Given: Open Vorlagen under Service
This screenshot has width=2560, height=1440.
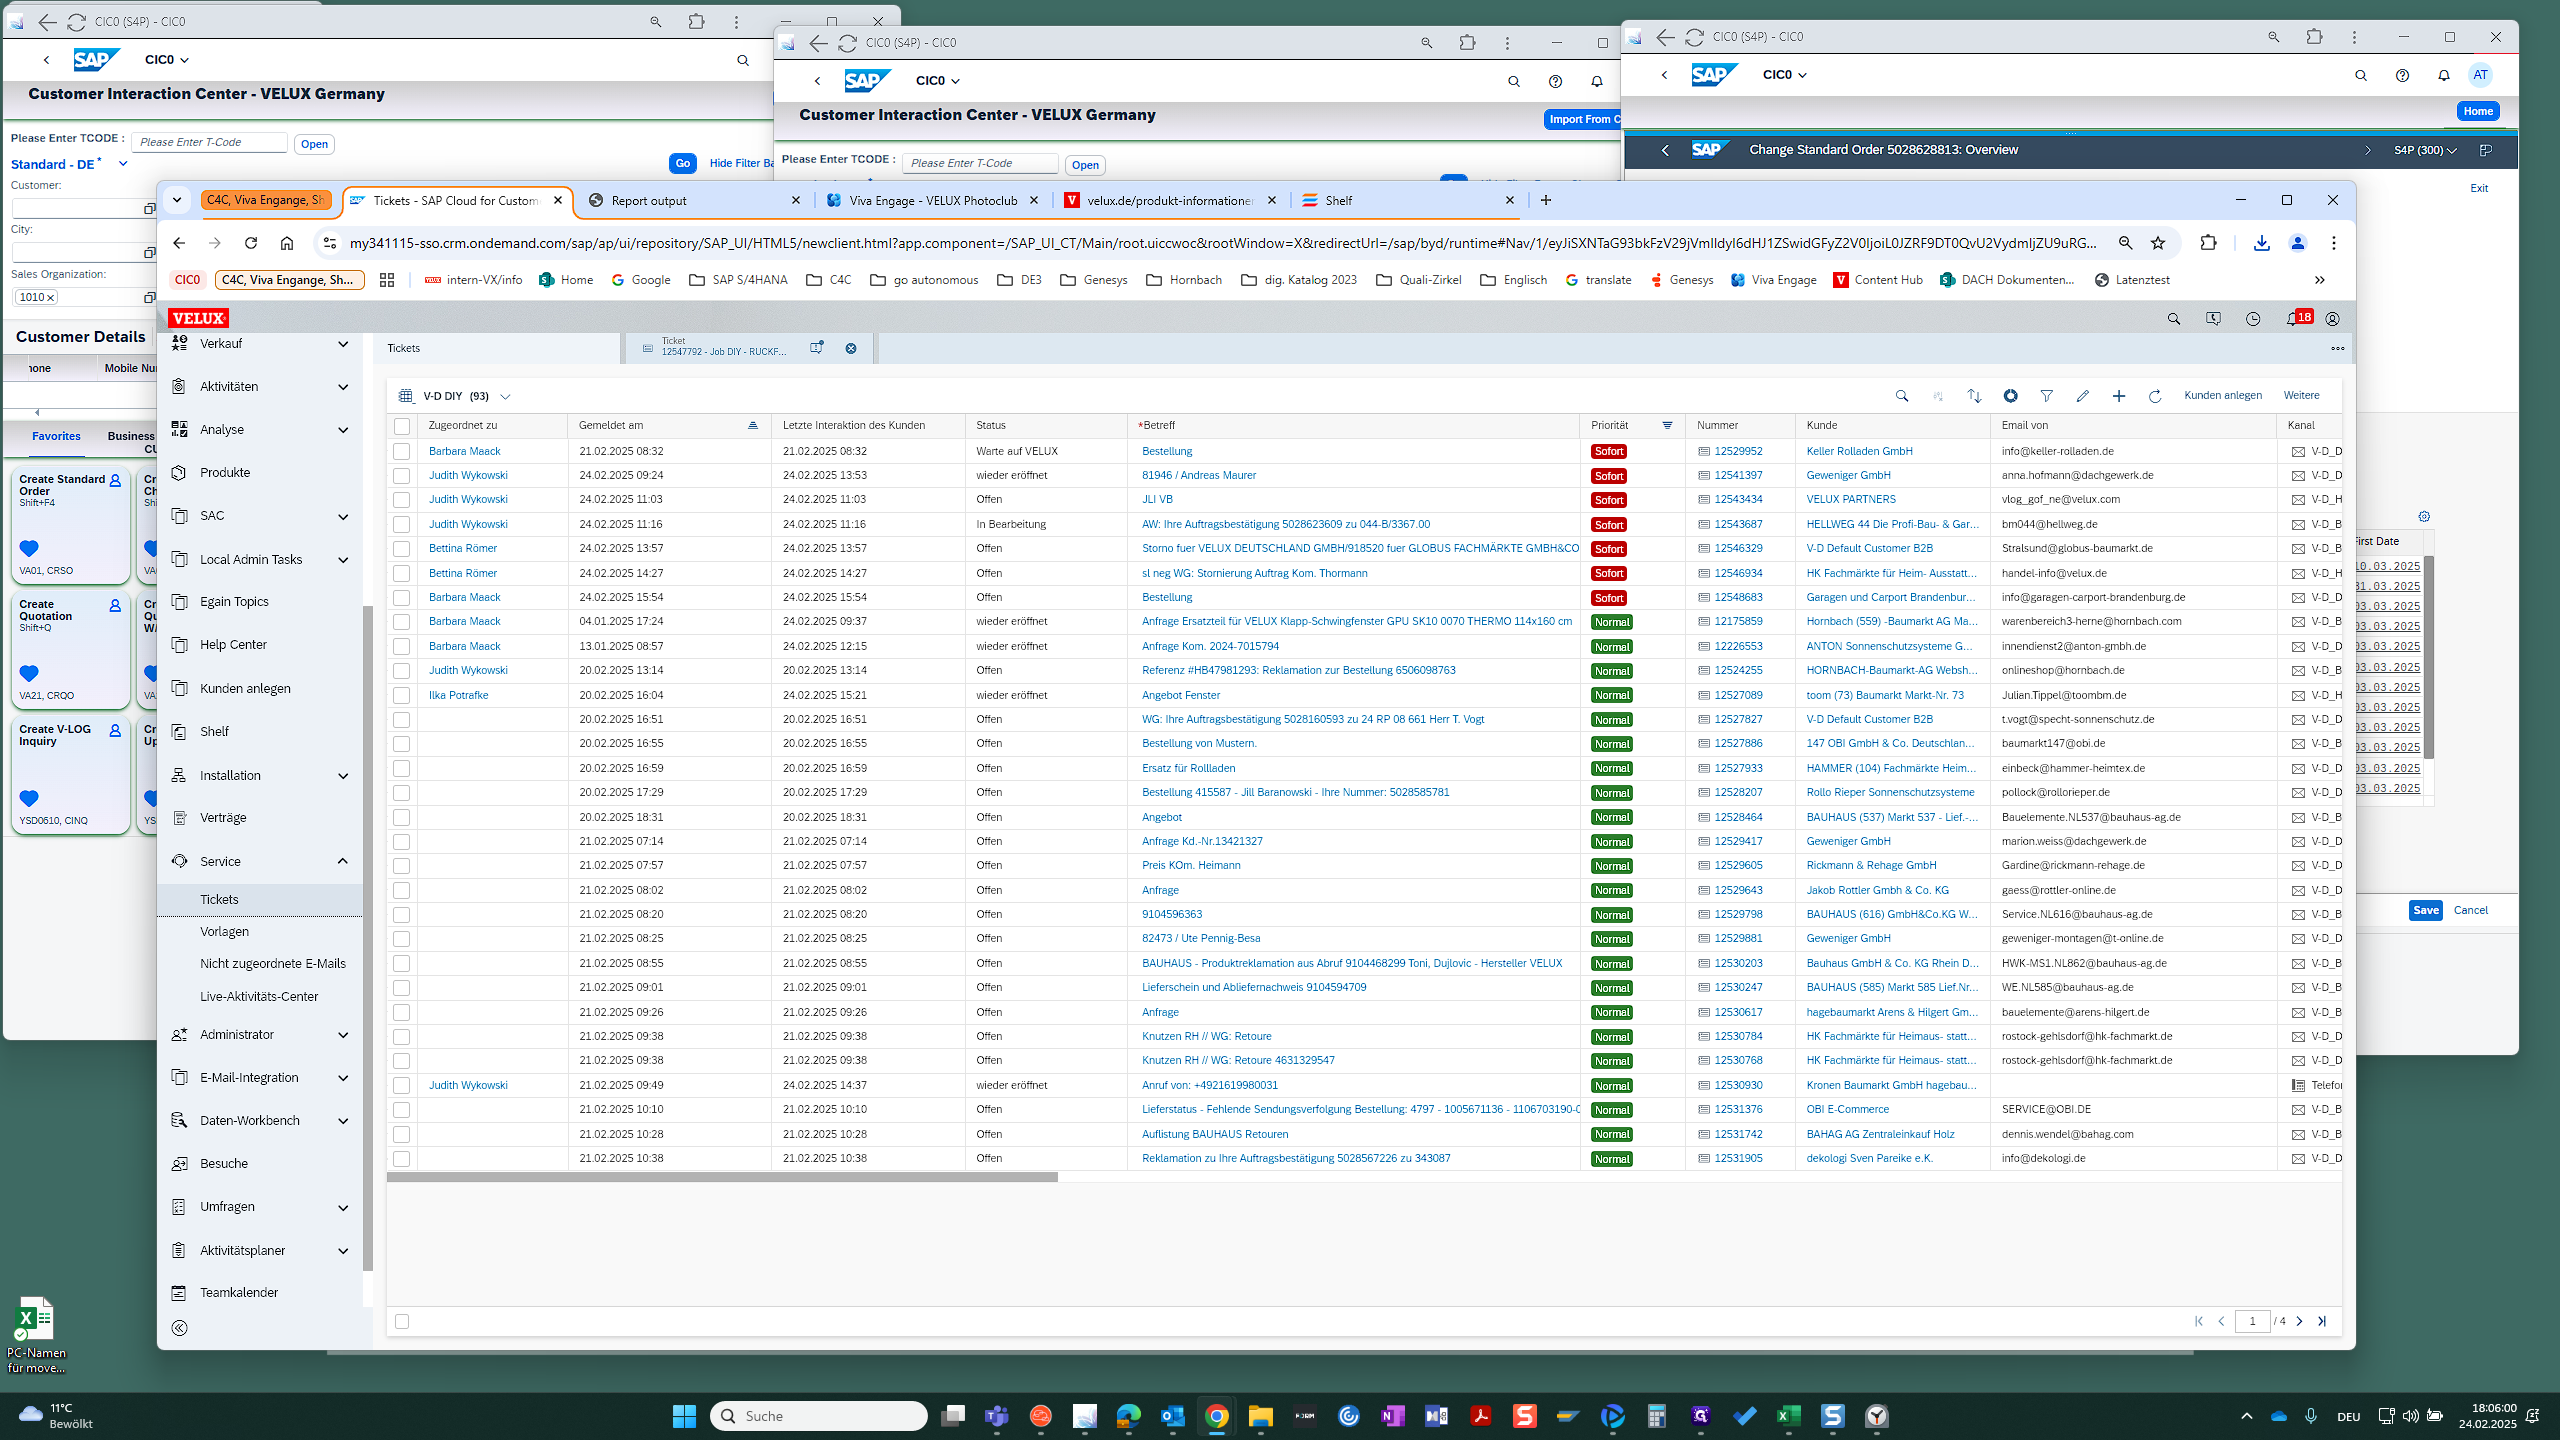Looking at the screenshot, I should point(224,931).
